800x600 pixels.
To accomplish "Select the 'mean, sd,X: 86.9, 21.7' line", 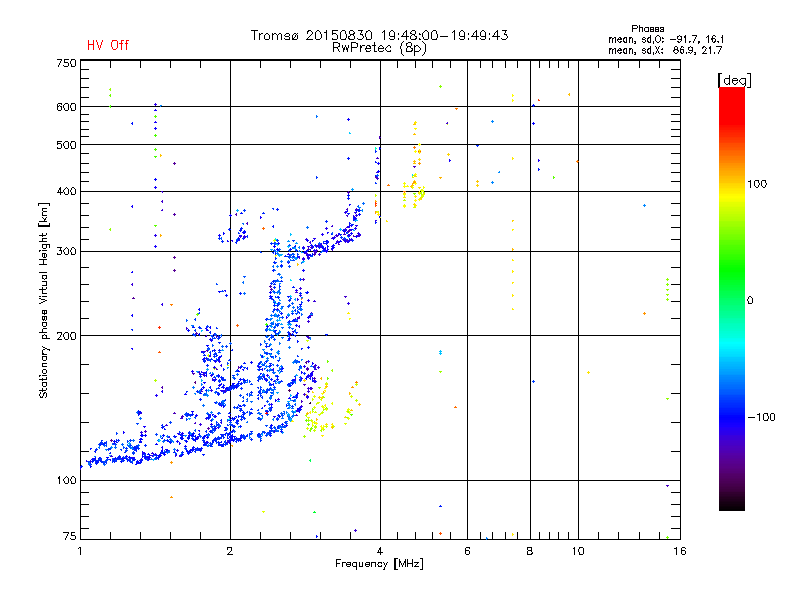I will (665, 50).
